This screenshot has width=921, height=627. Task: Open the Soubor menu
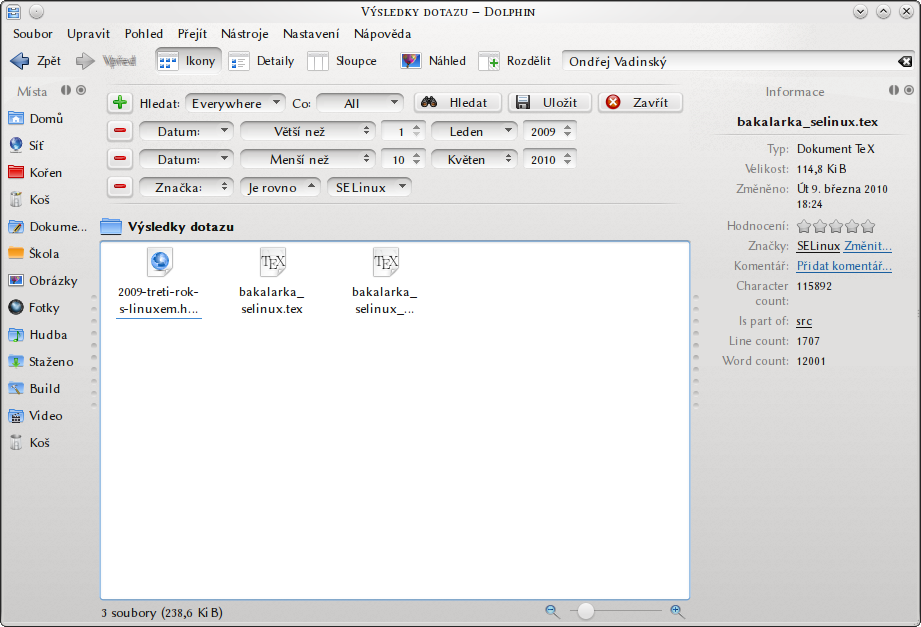[x=33, y=34]
